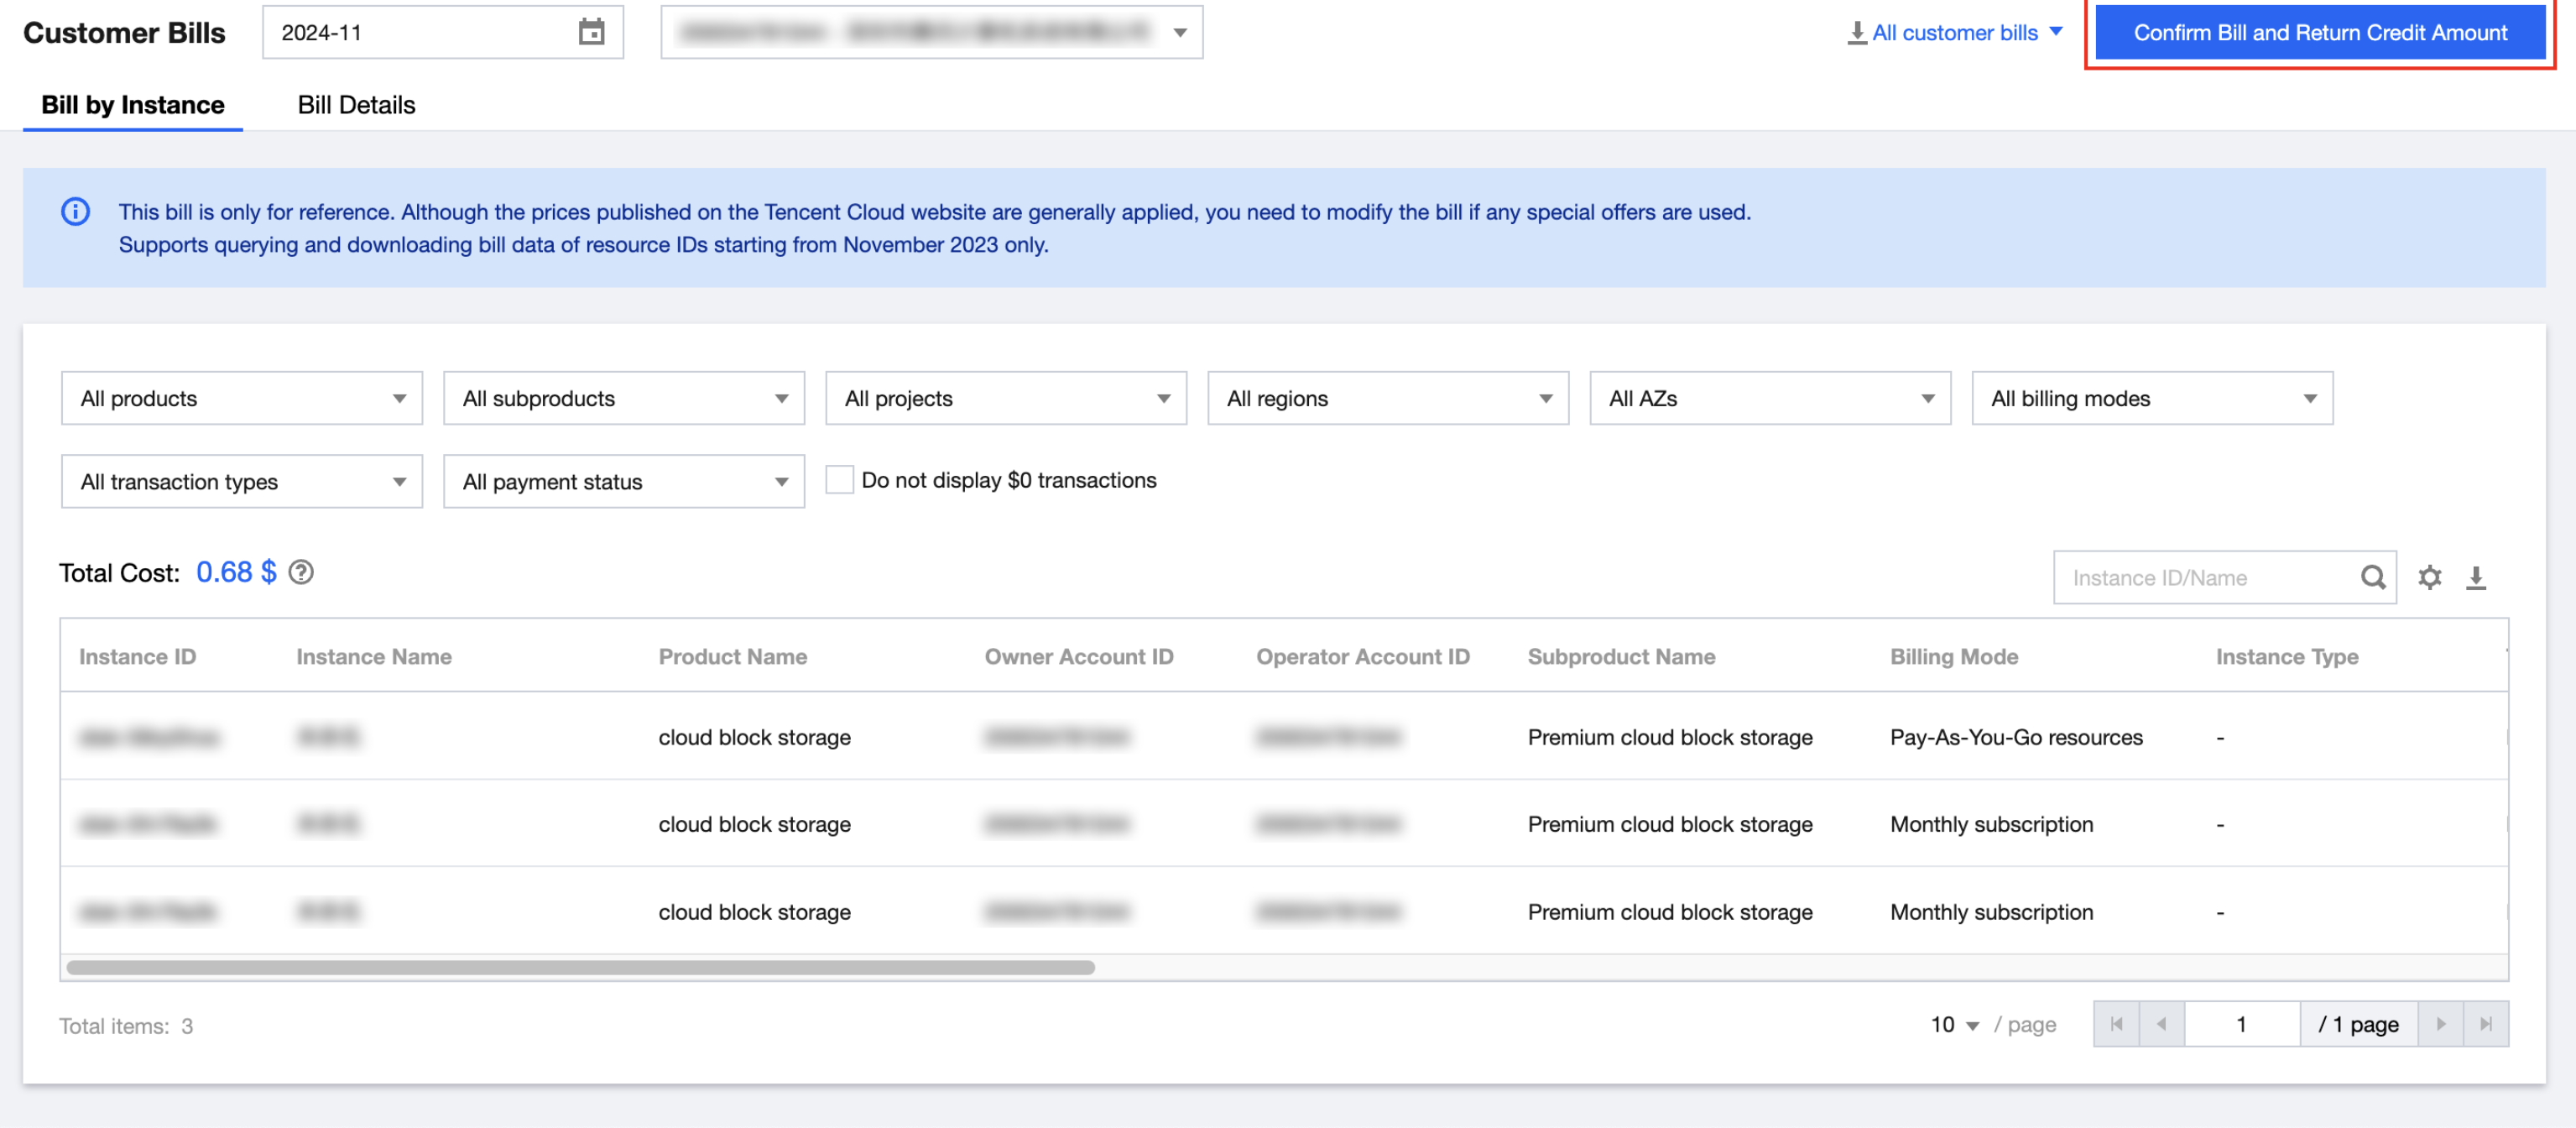This screenshot has height=1128, width=2576.
Task: Open the calendar date picker icon
Action: point(591,32)
